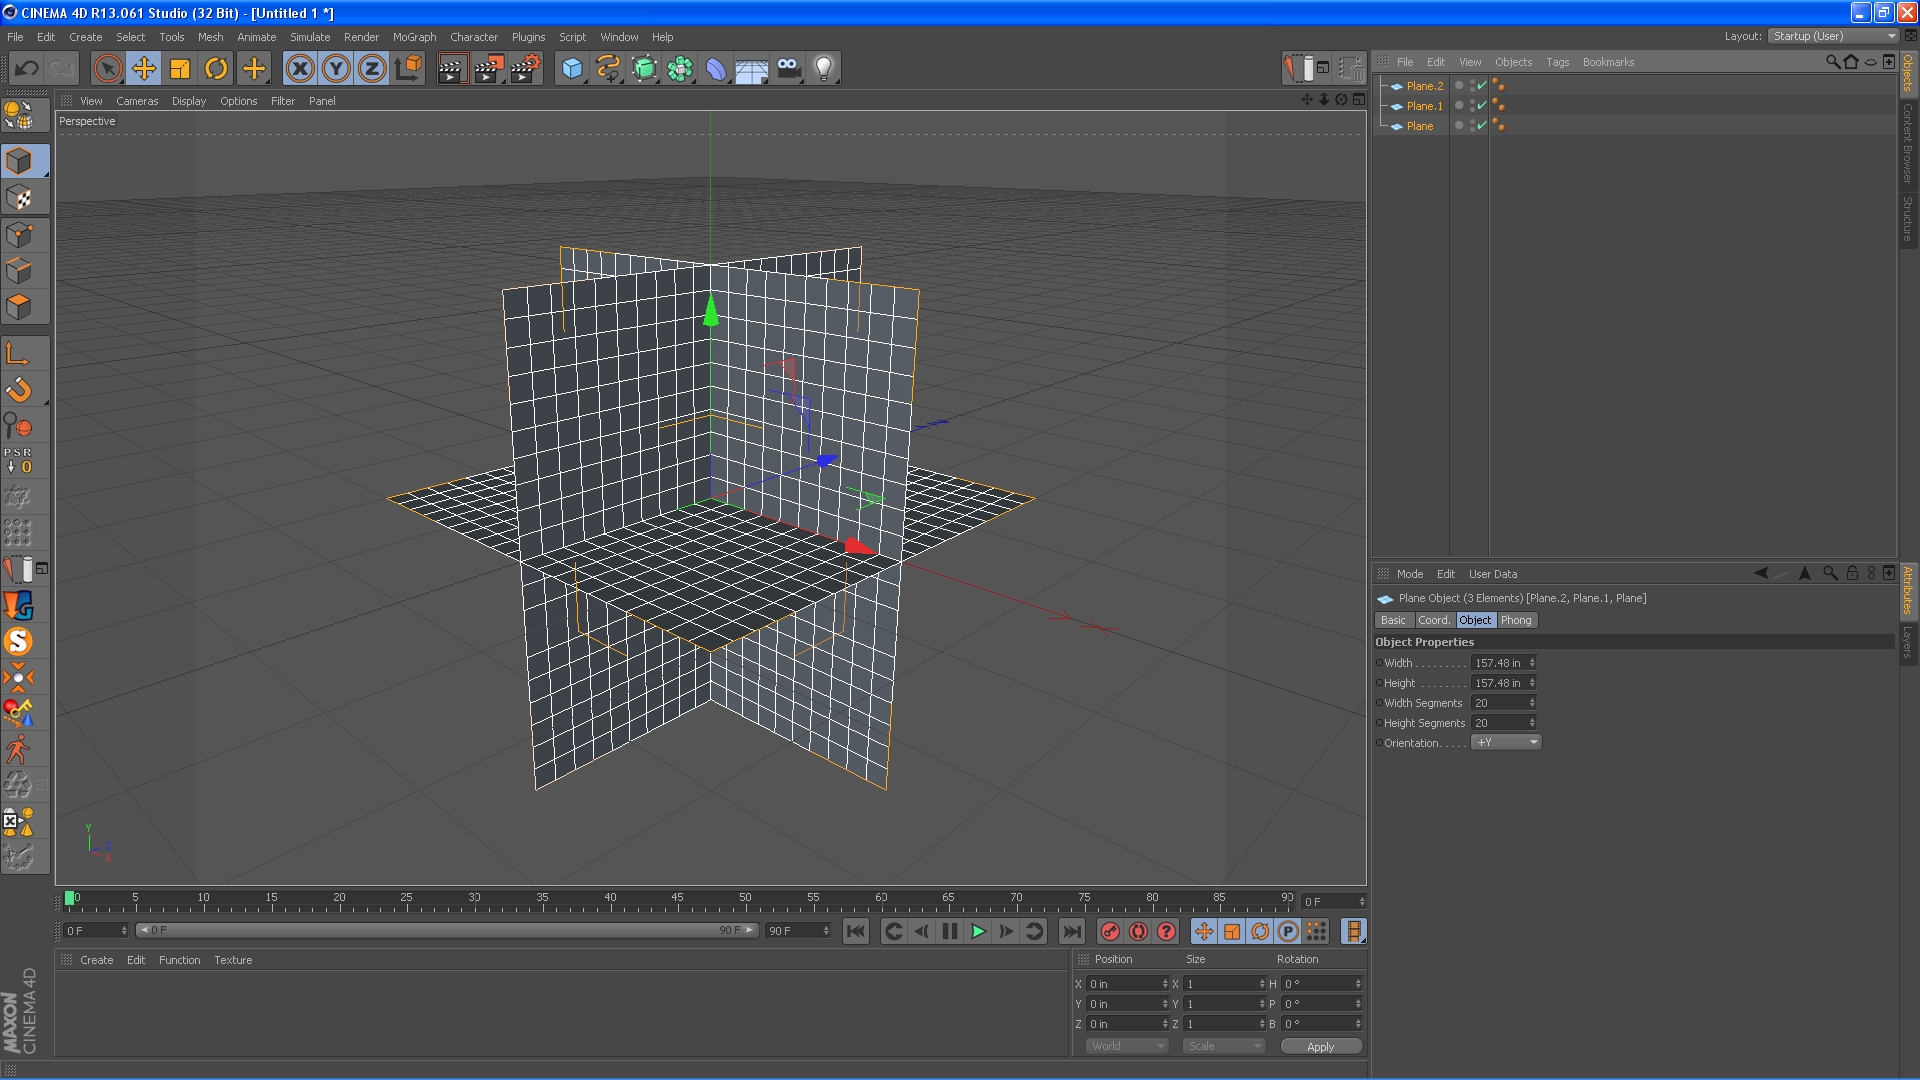
Task: Add a light object via bulb icon
Action: (823, 69)
